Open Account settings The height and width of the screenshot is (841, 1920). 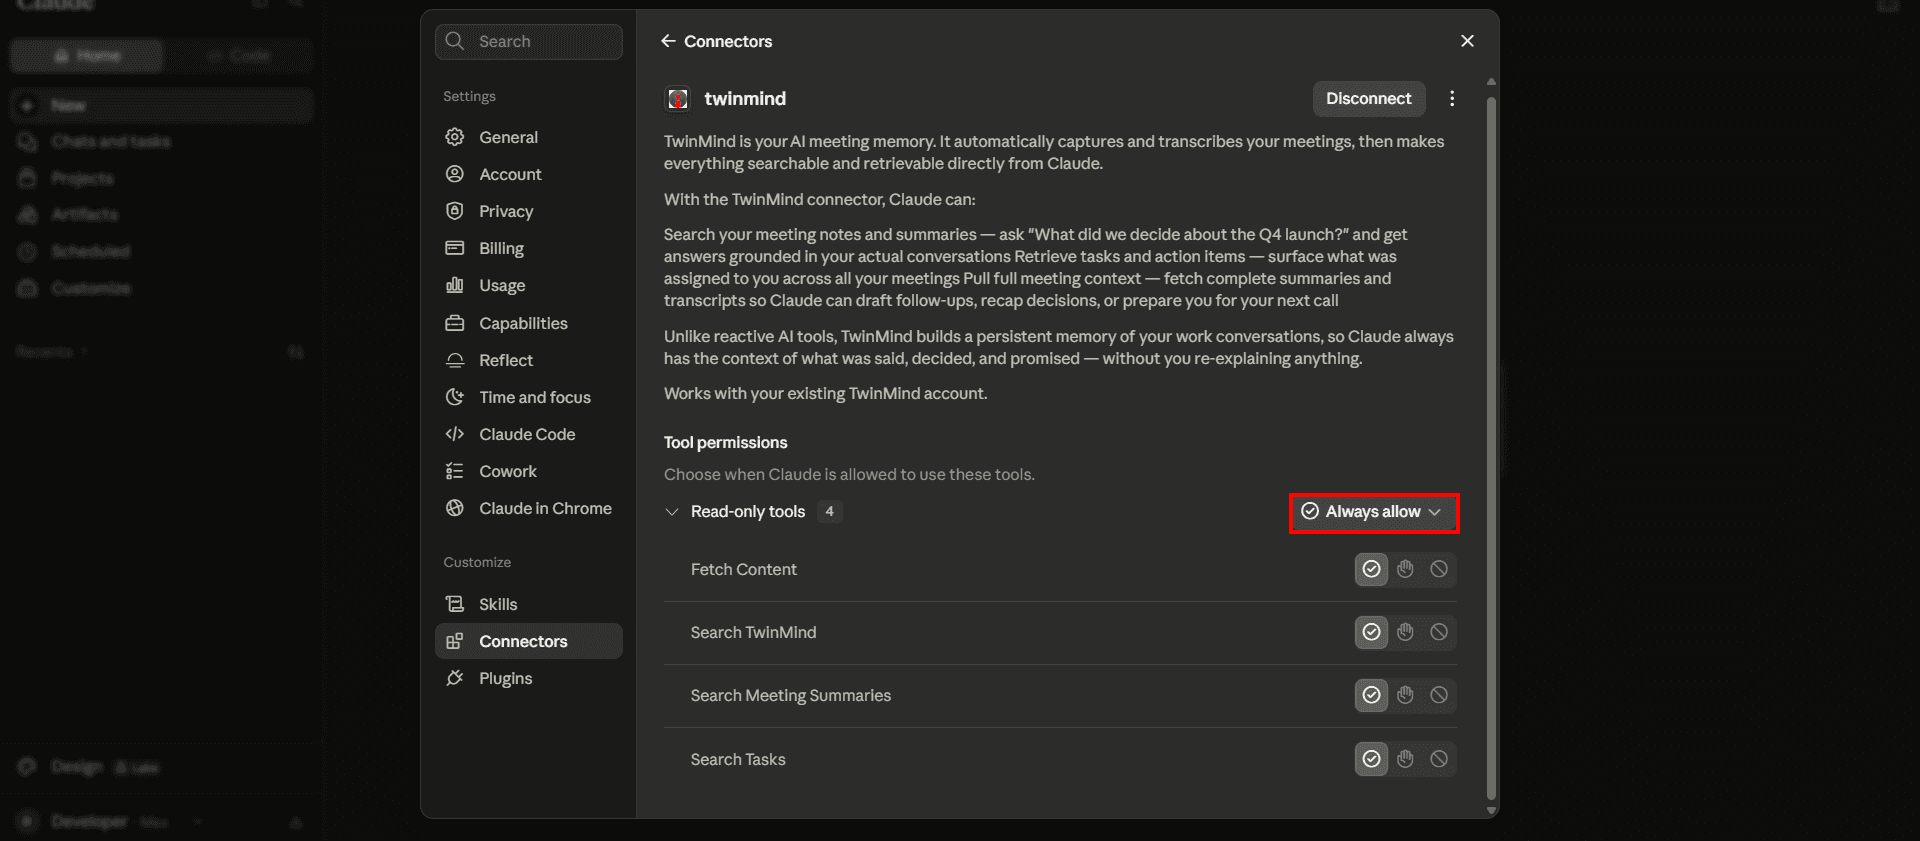528,174
